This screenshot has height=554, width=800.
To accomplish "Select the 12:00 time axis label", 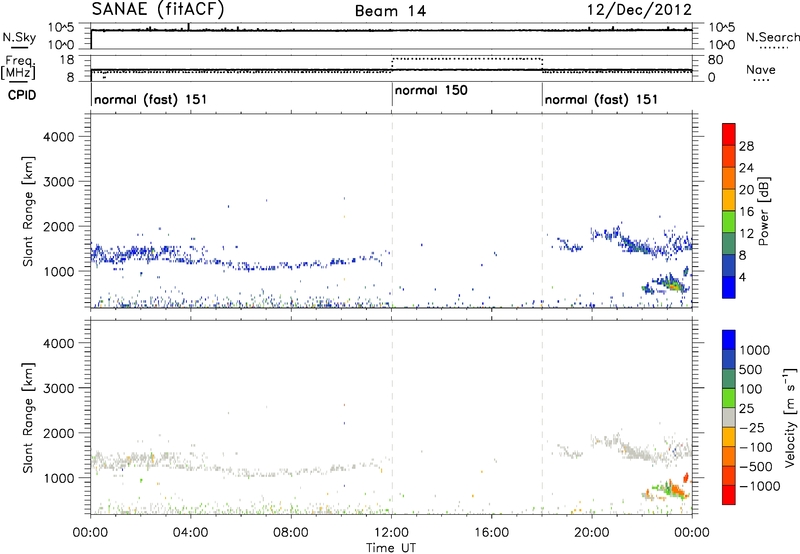I will pos(391,533).
